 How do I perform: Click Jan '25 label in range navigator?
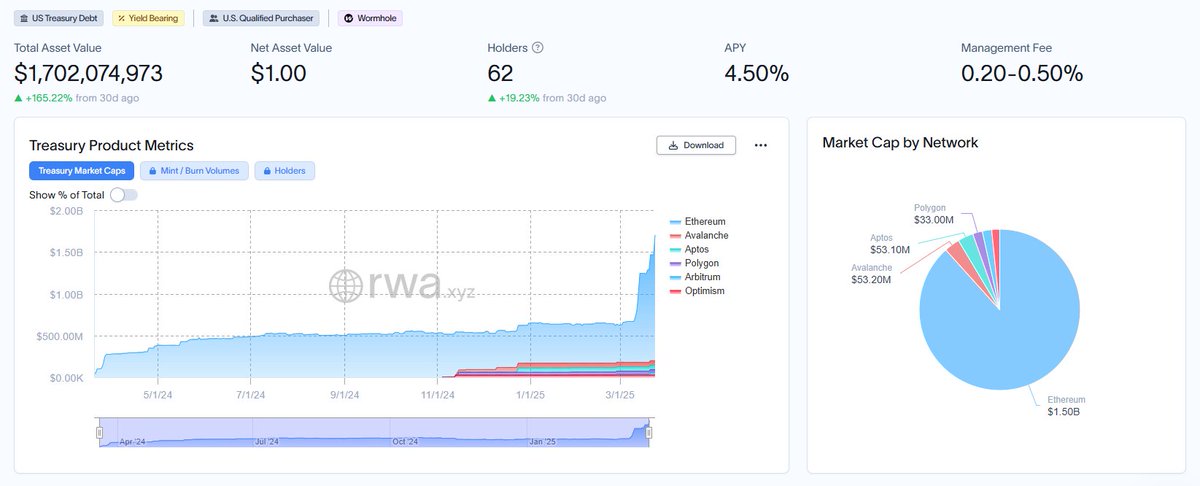tap(542, 440)
